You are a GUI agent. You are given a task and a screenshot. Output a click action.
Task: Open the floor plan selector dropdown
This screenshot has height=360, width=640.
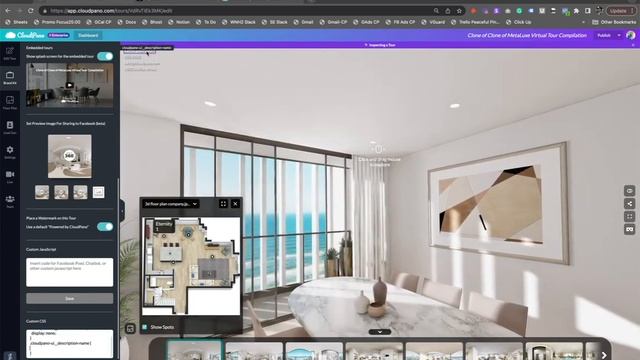(x=171, y=204)
